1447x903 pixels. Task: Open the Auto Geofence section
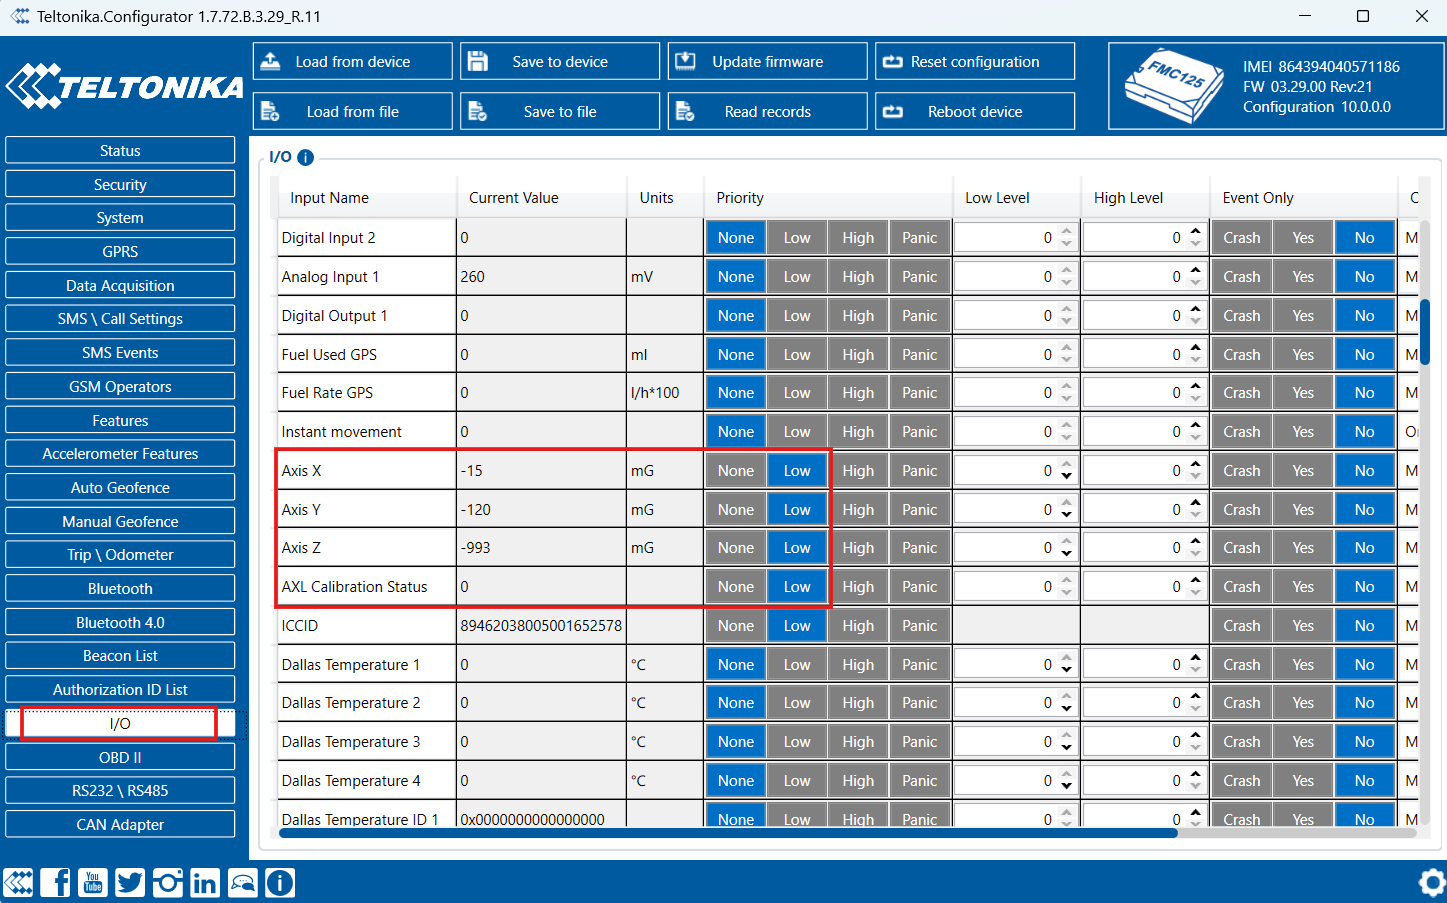[x=120, y=488]
